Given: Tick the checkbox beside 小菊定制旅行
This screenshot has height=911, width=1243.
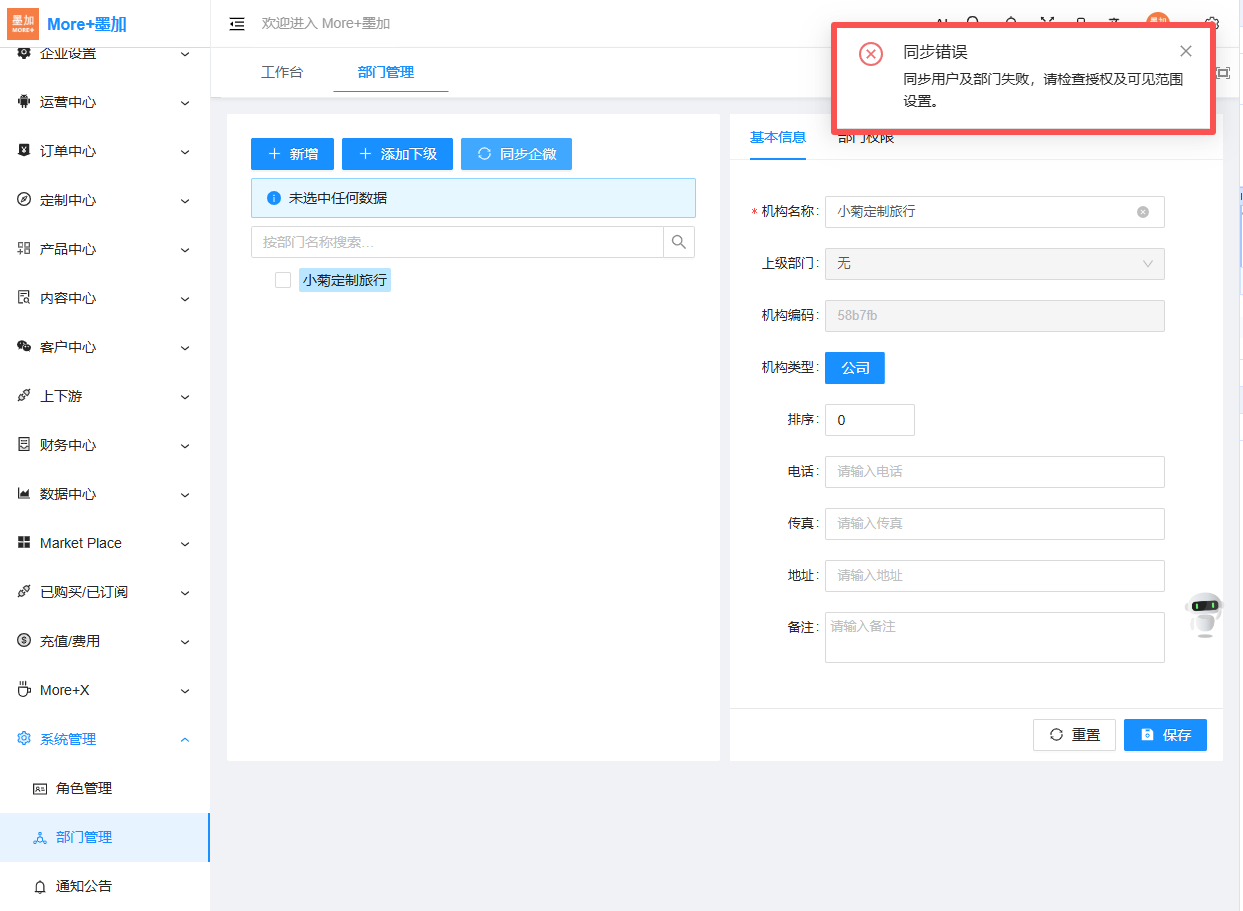Looking at the screenshot, I should click(x=283, y=281).
